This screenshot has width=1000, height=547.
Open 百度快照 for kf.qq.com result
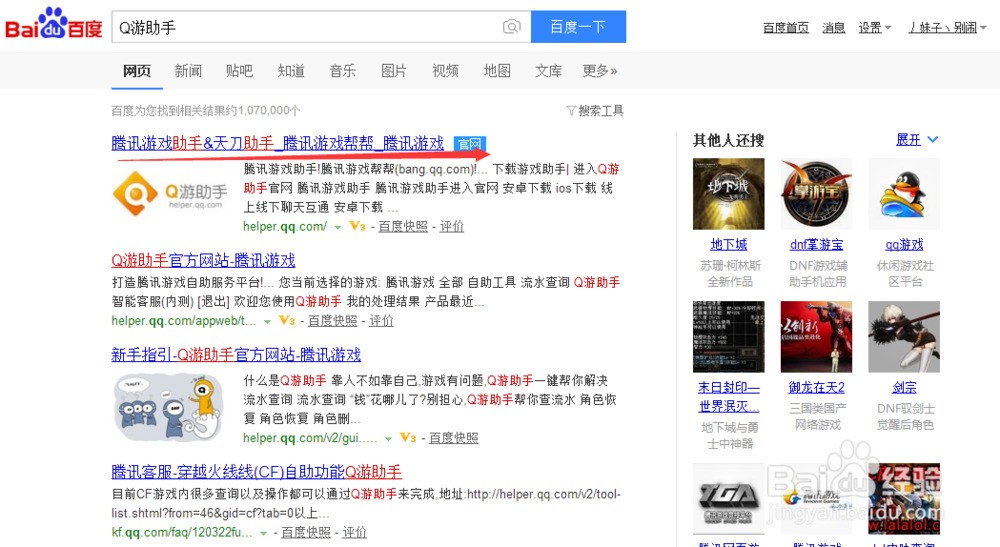305,532
